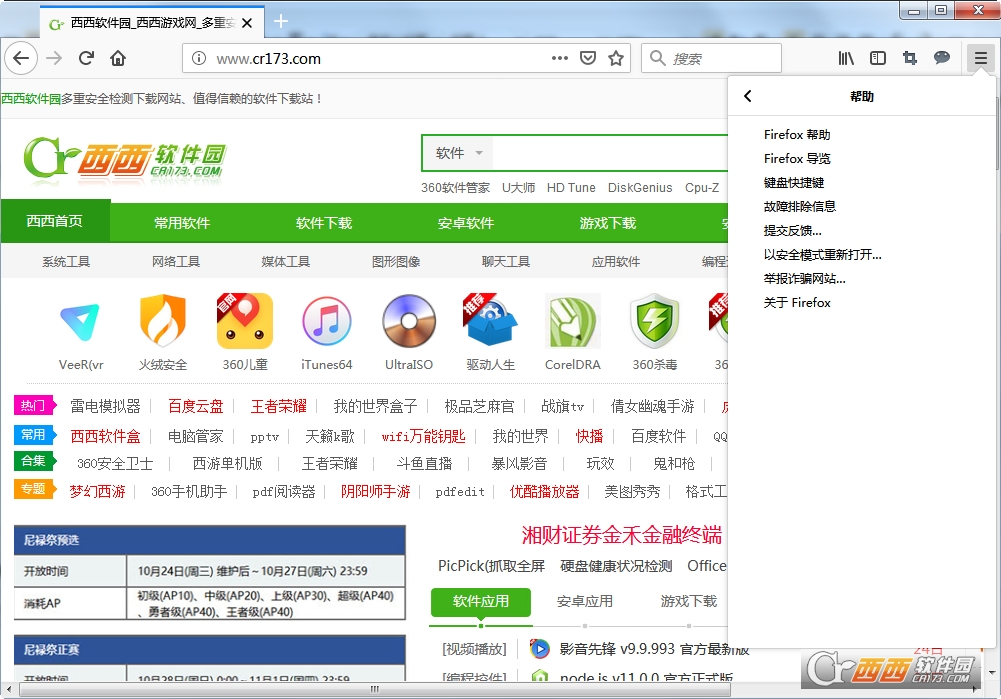Open 关于 Firefox menu entry
Image resolution: width=1001 pixels, height=699 pixels.
pyautogui.click(x=797, y=303)
